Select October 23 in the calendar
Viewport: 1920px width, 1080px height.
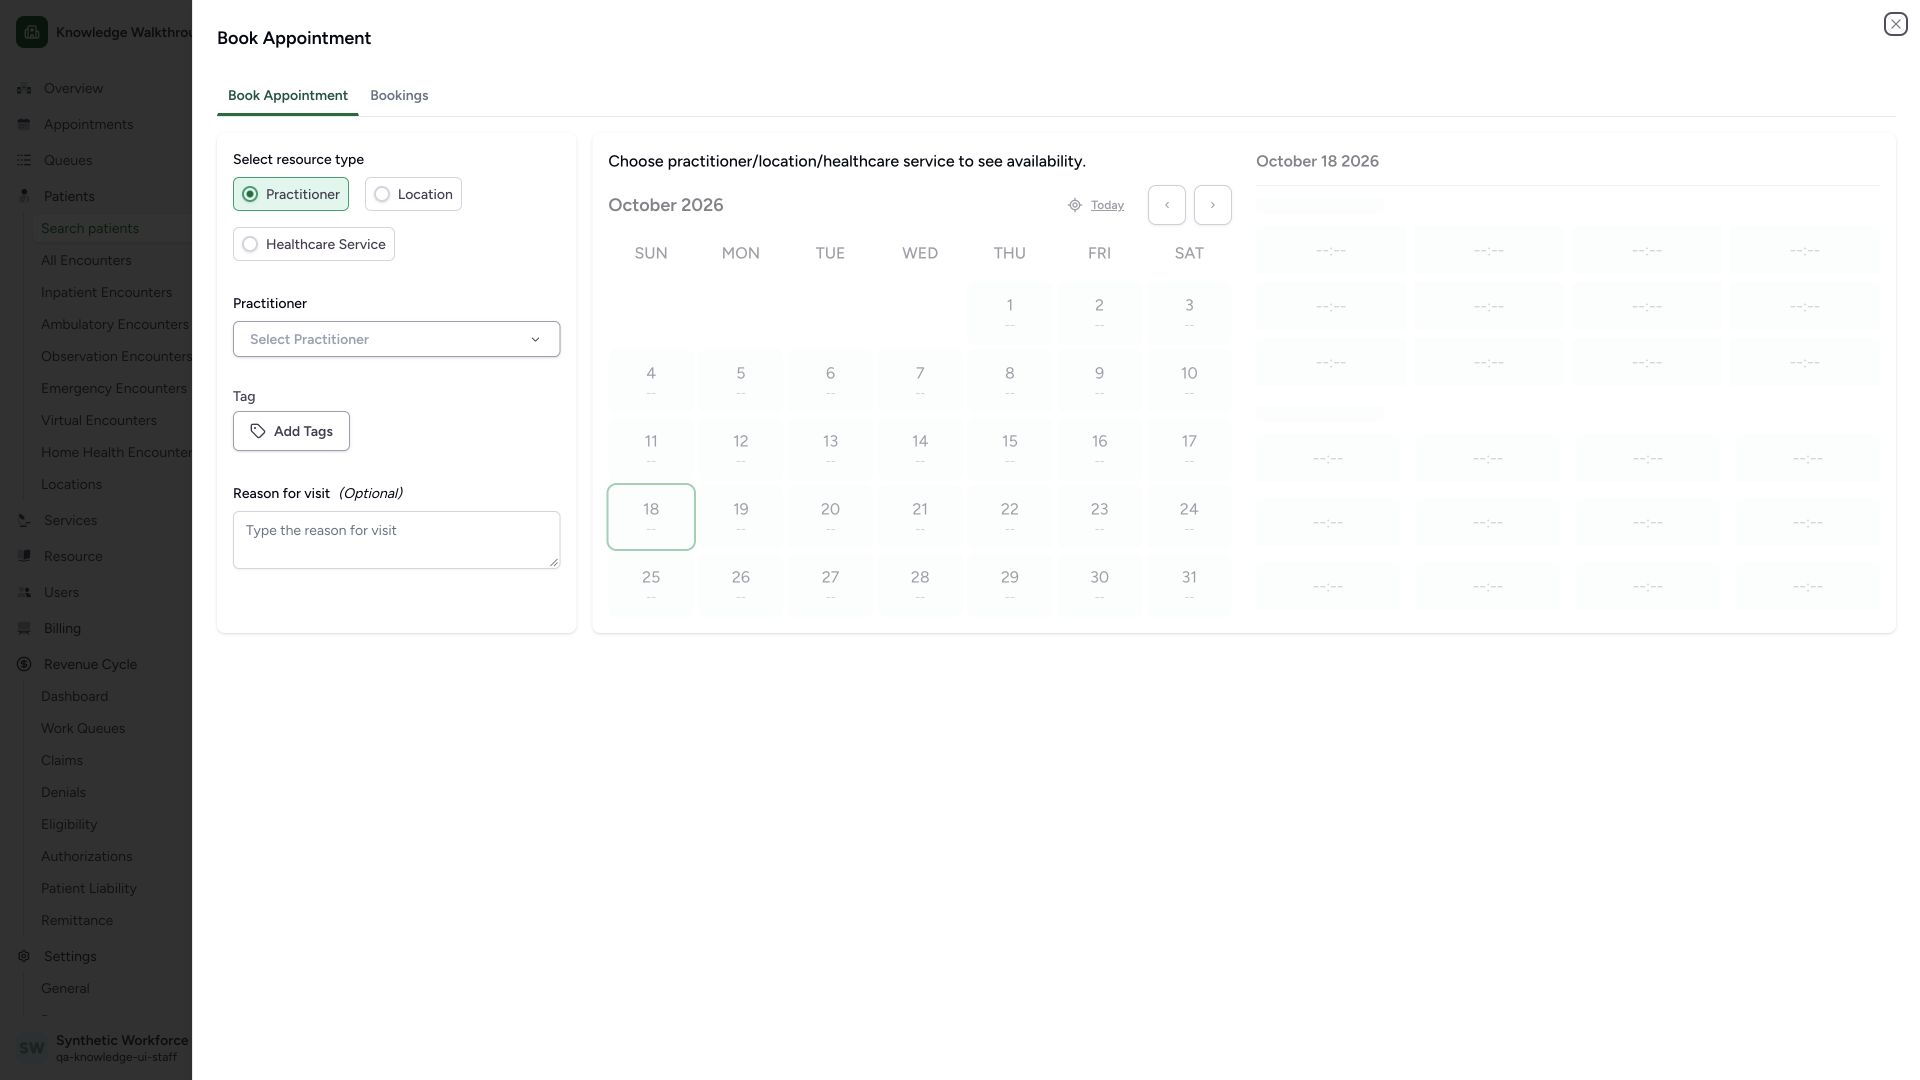1099,517
